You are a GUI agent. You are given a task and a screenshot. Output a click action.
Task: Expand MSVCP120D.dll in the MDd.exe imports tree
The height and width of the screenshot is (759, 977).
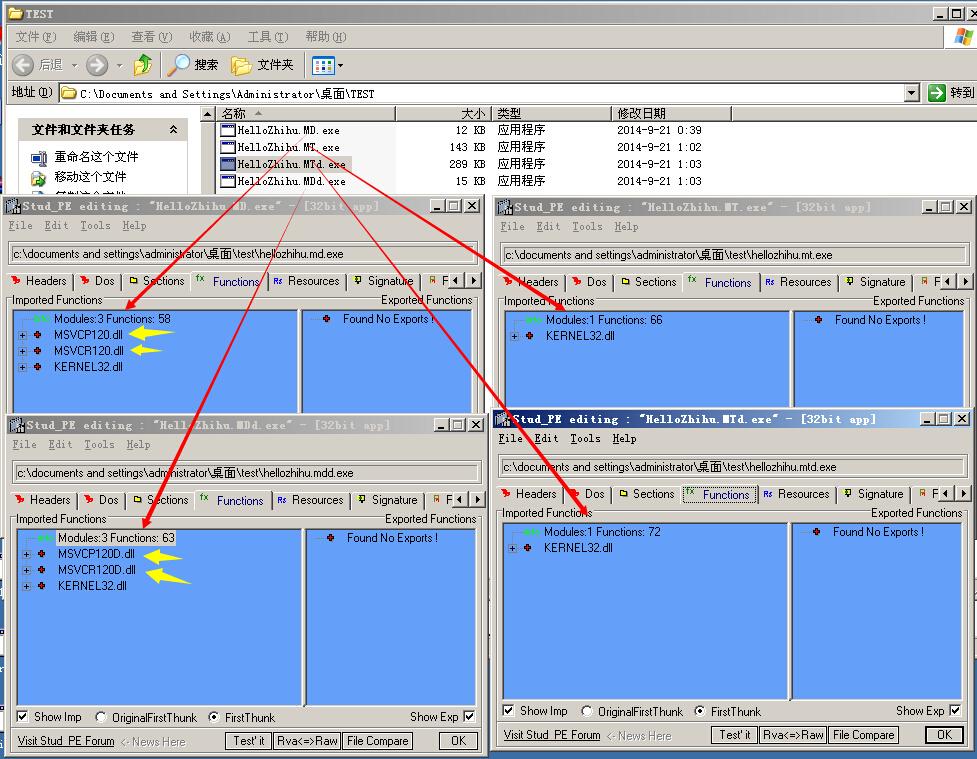pyautogui.click(x=26, y=554)
